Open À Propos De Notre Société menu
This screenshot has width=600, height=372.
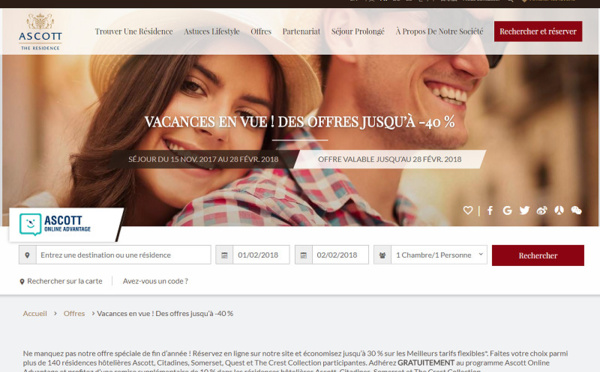point(439,31)
